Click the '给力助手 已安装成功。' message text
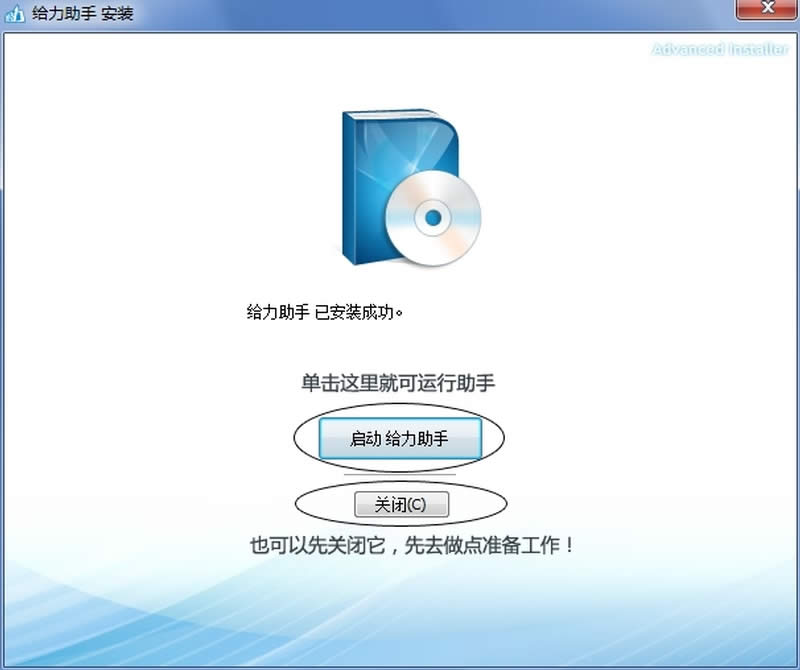The width and height of the screenshot is (800, 670). [x=325, y=312]
